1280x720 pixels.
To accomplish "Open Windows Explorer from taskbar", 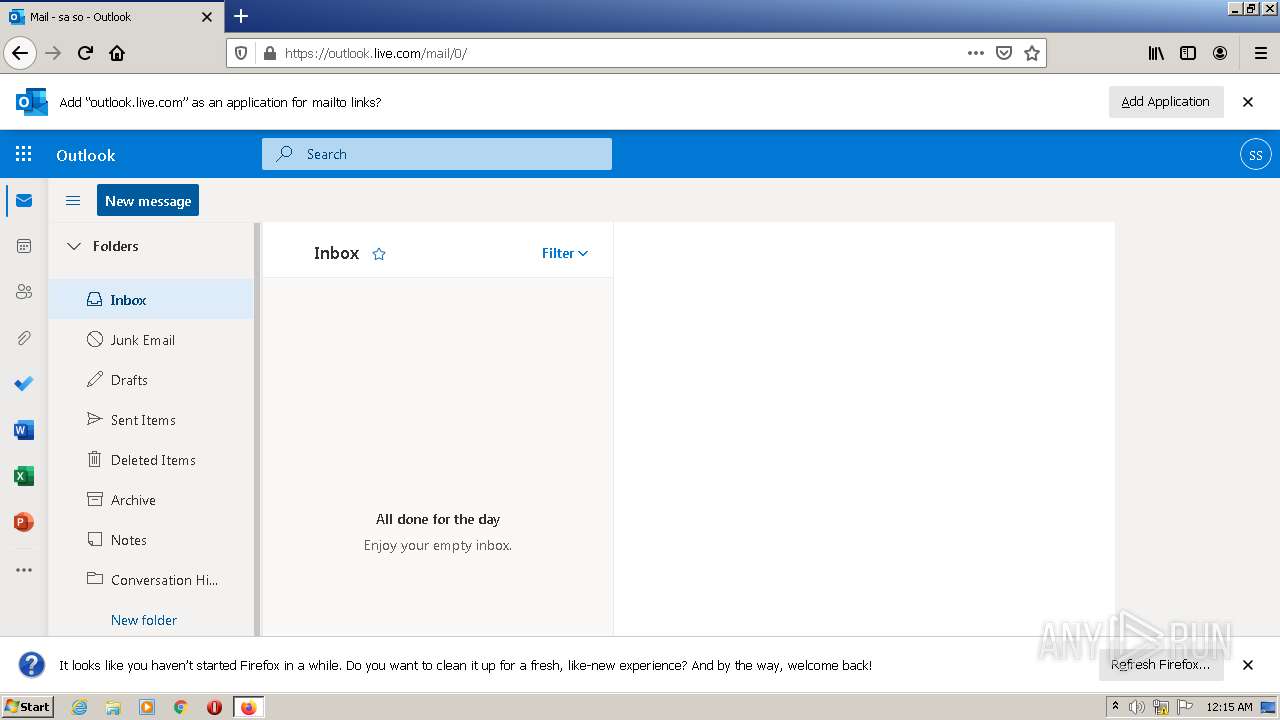I will 113,707.
